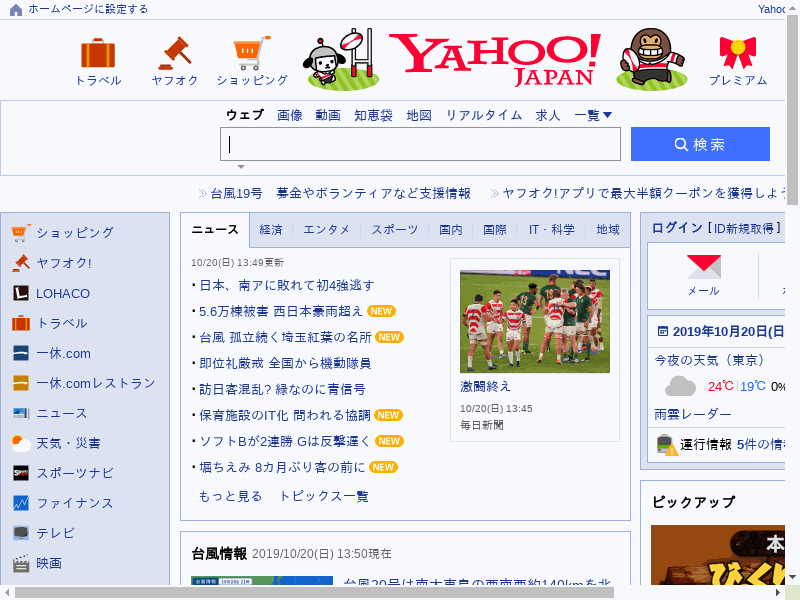The image size is (800, 600).
Task: Switch to the エンタメ news tab
Action: pyautogui.click(x=326, y=230)
